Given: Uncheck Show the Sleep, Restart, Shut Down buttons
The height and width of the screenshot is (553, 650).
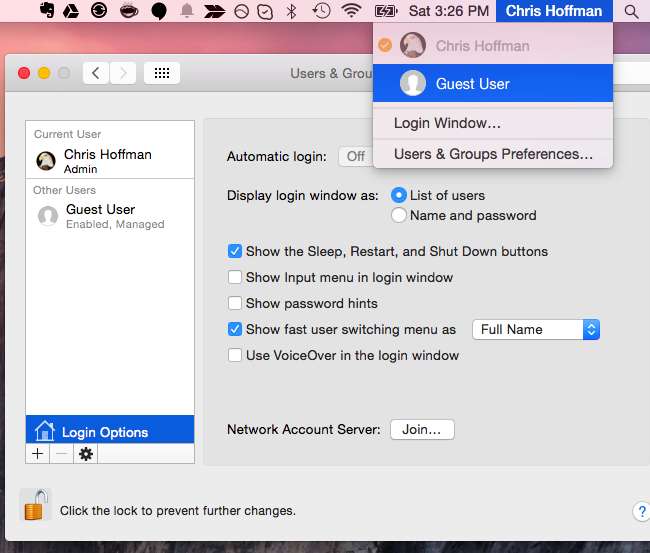Looking at the screenshot, I should pyautogui.click(x=235, y=251).
